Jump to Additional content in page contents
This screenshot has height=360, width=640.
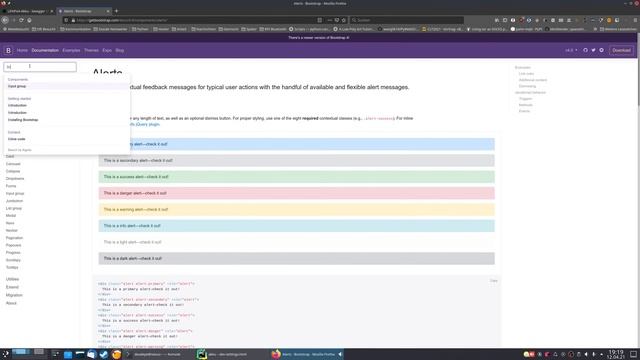pyautogui.click(x=533, y=80)
